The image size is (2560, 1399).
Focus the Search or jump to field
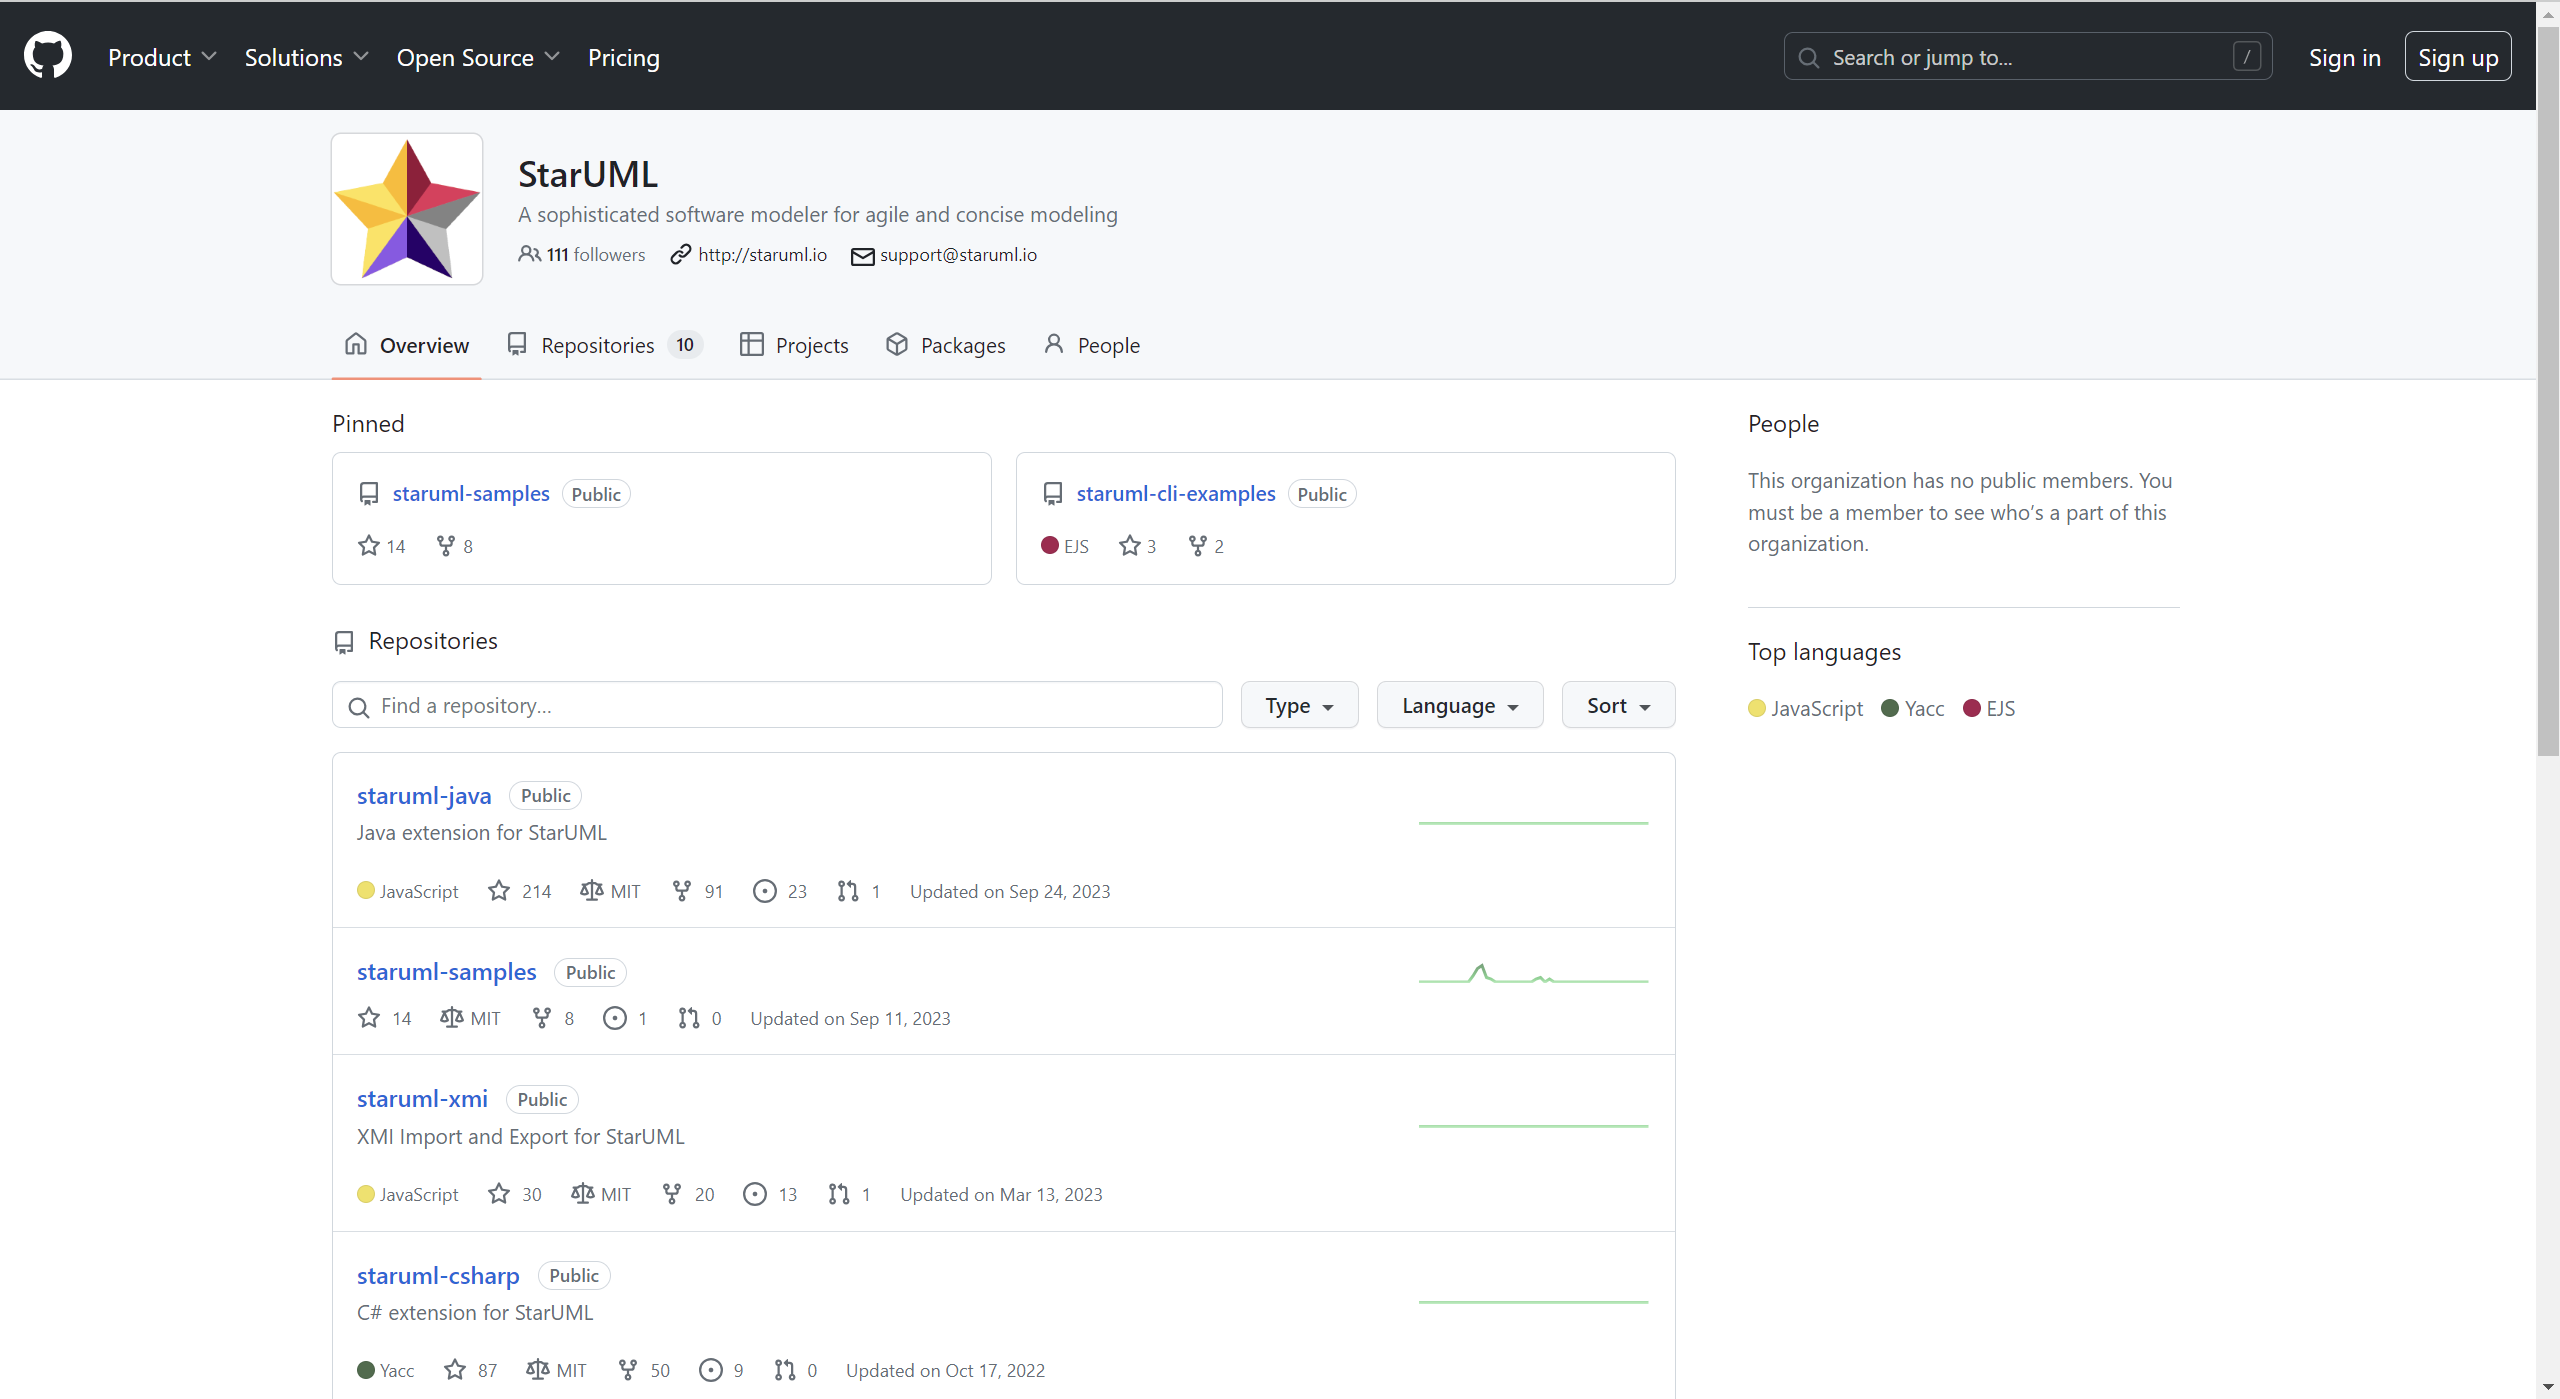coord(2028,57)
